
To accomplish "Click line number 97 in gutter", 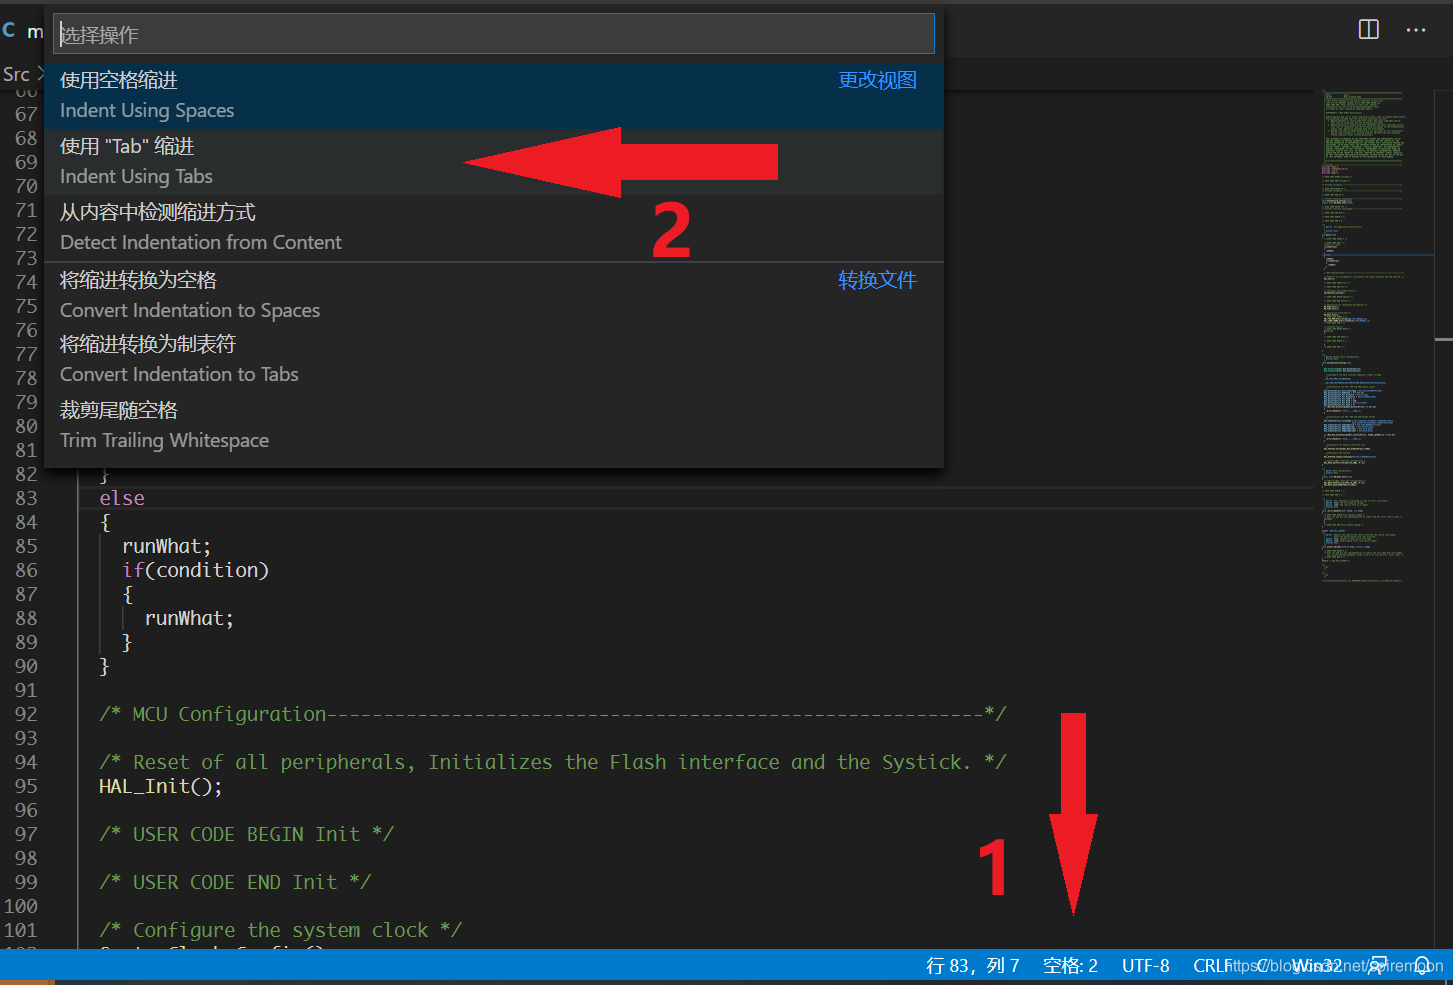I will [x=26, y=834].
